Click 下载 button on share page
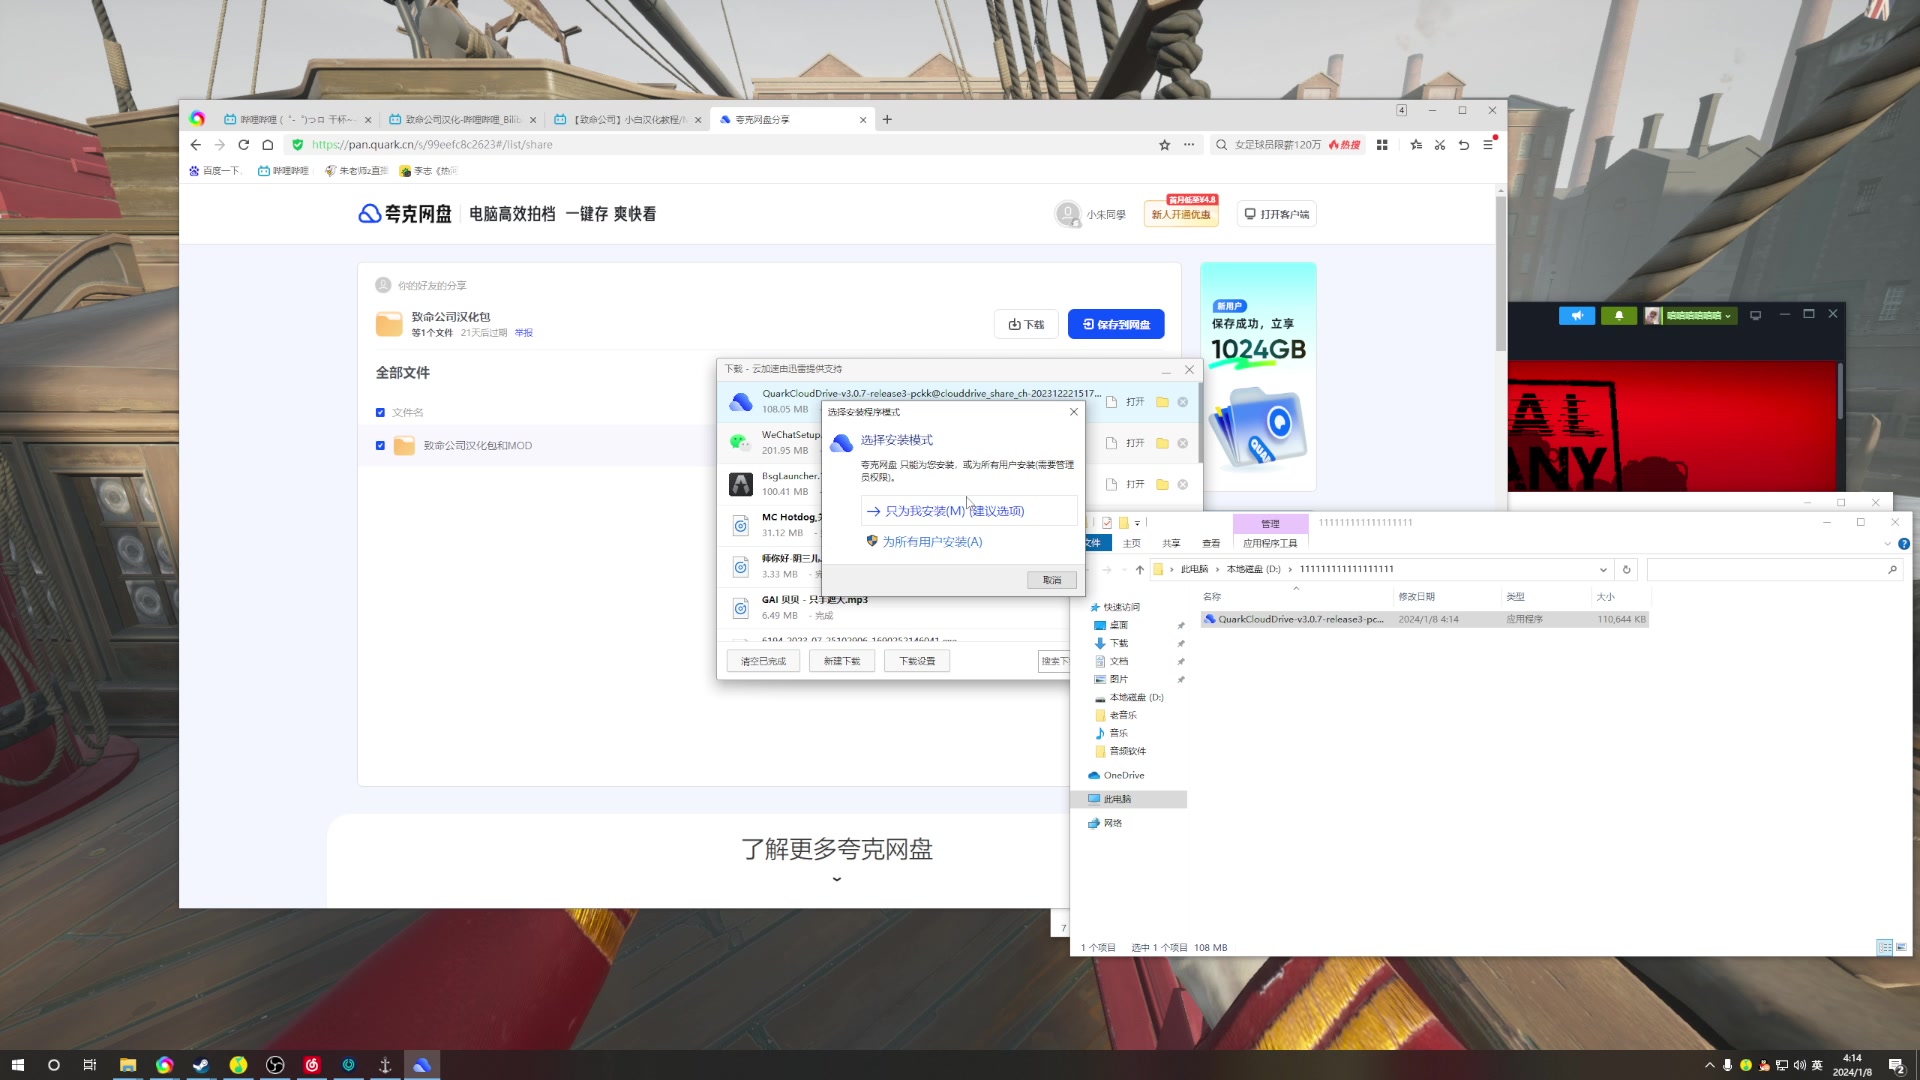 pos(1026,324)
